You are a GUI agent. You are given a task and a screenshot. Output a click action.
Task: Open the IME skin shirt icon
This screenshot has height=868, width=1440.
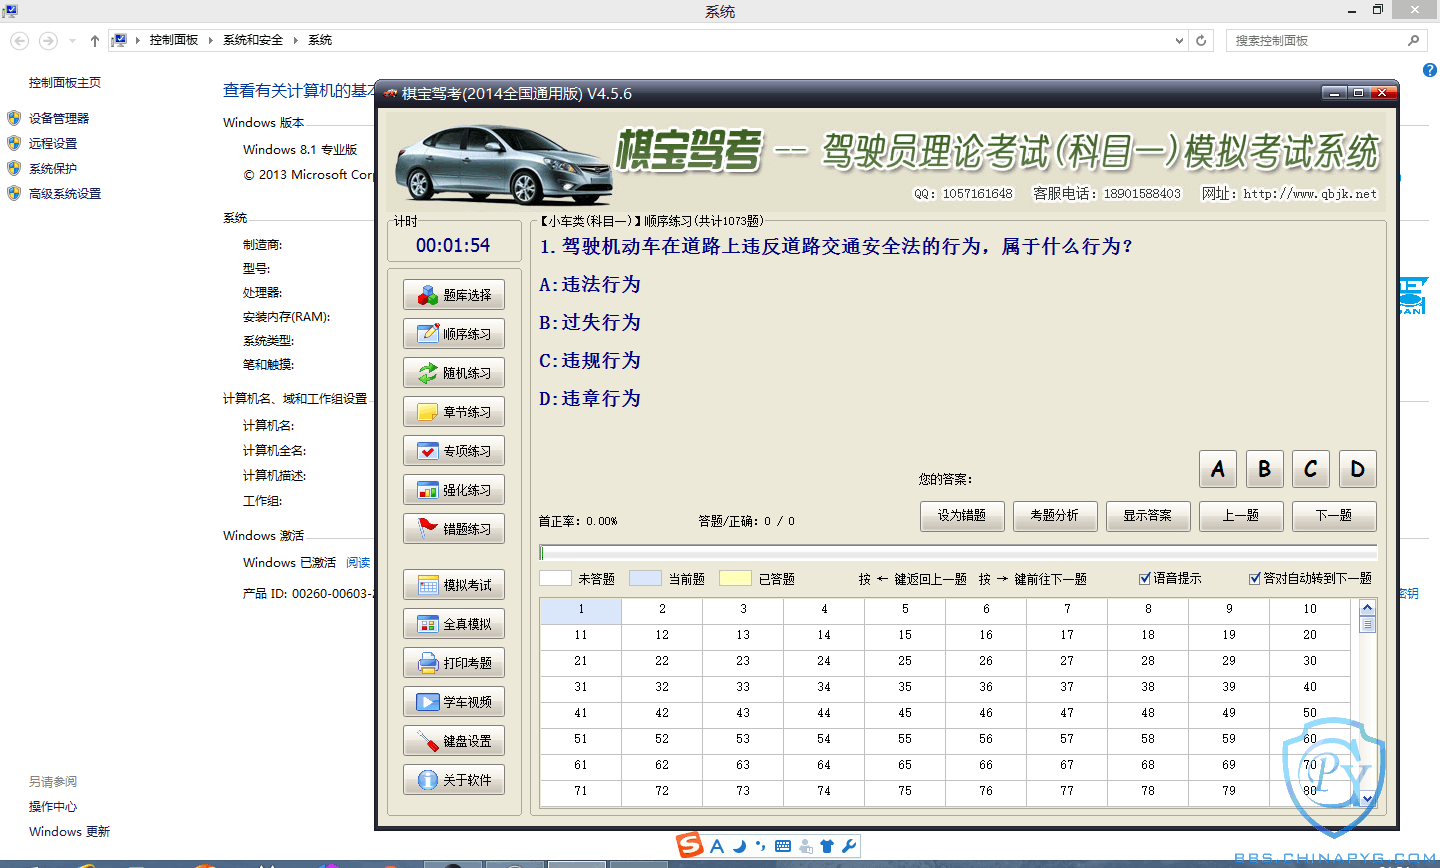coord(827,846)
